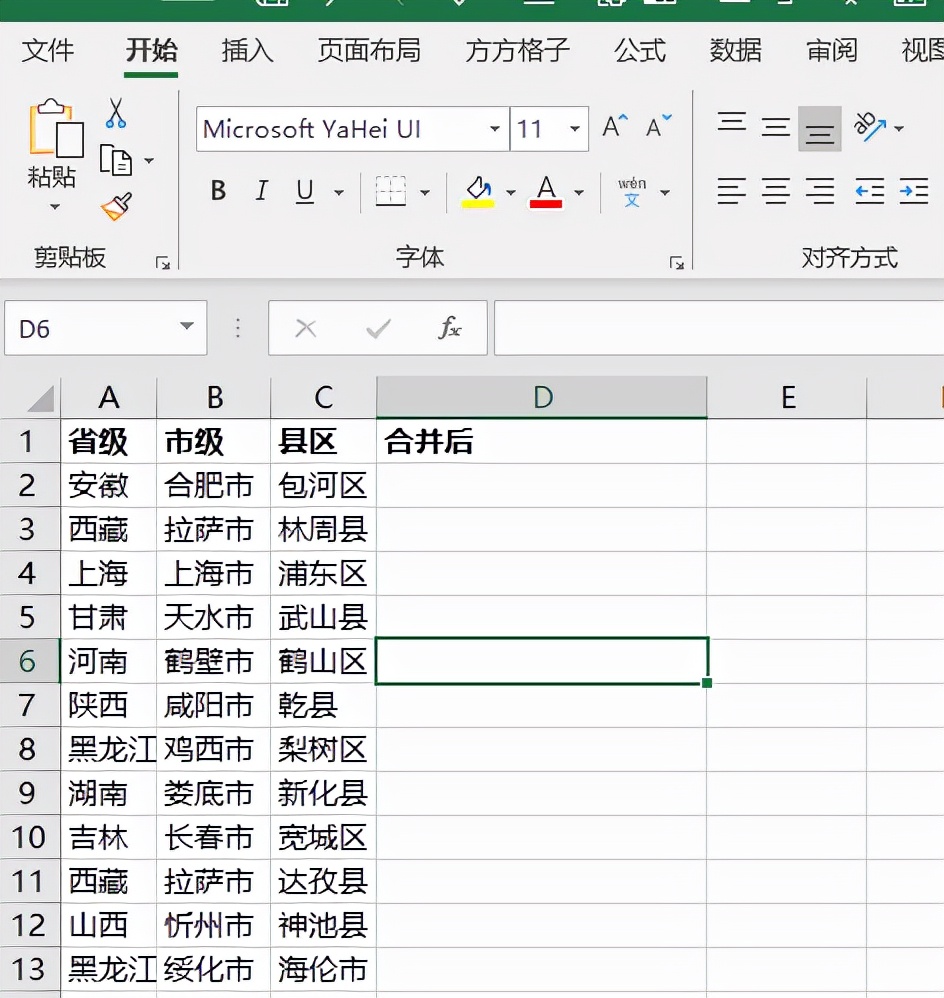The width and height of the screenshot is (944, 998).
Task: Click the Name Box showing D6
Action: (x=105, y=328)
